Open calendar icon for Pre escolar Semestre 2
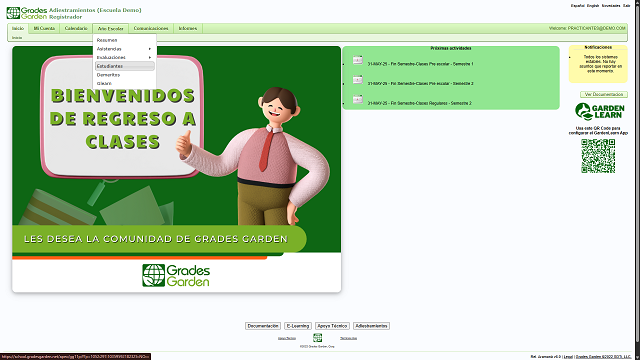The height and width of the screenshot is (360, 640). pos(358,80)
